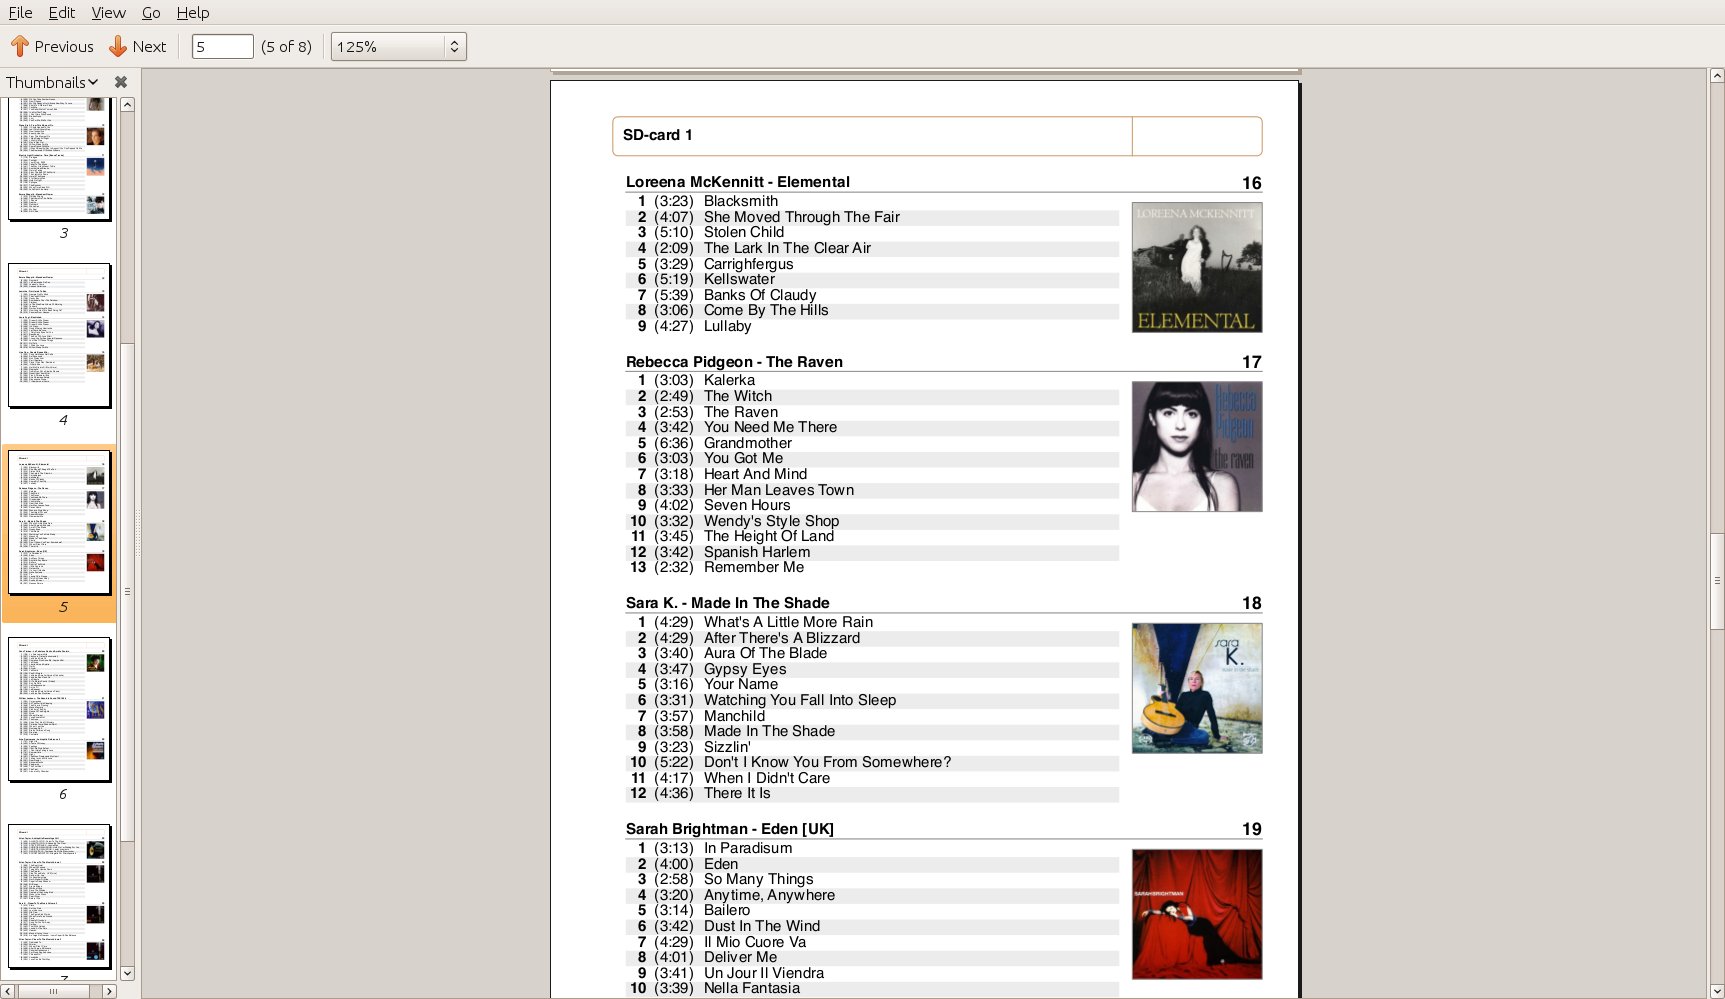Screen dimensions: 1725x999
Task: Click thumbnail panel scroll-down arrow
Action: (127, 973)
